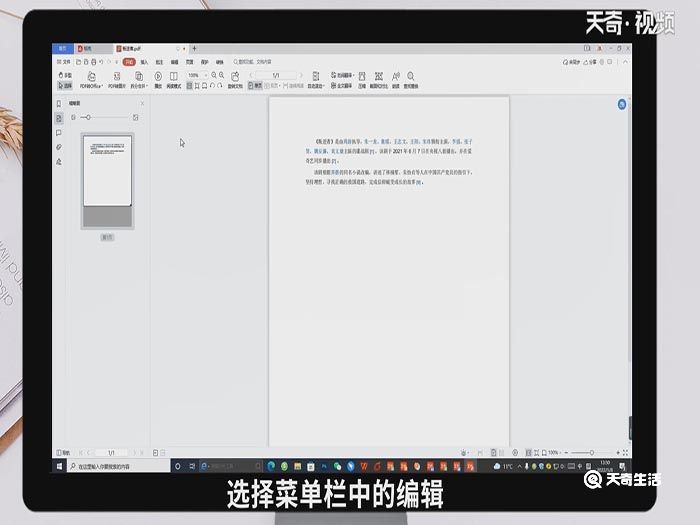Viewport: 700px width, 525px height.
Task: Open PDF to Office converter dropdown
Action: pyautogui.click(x=91, y=80)
